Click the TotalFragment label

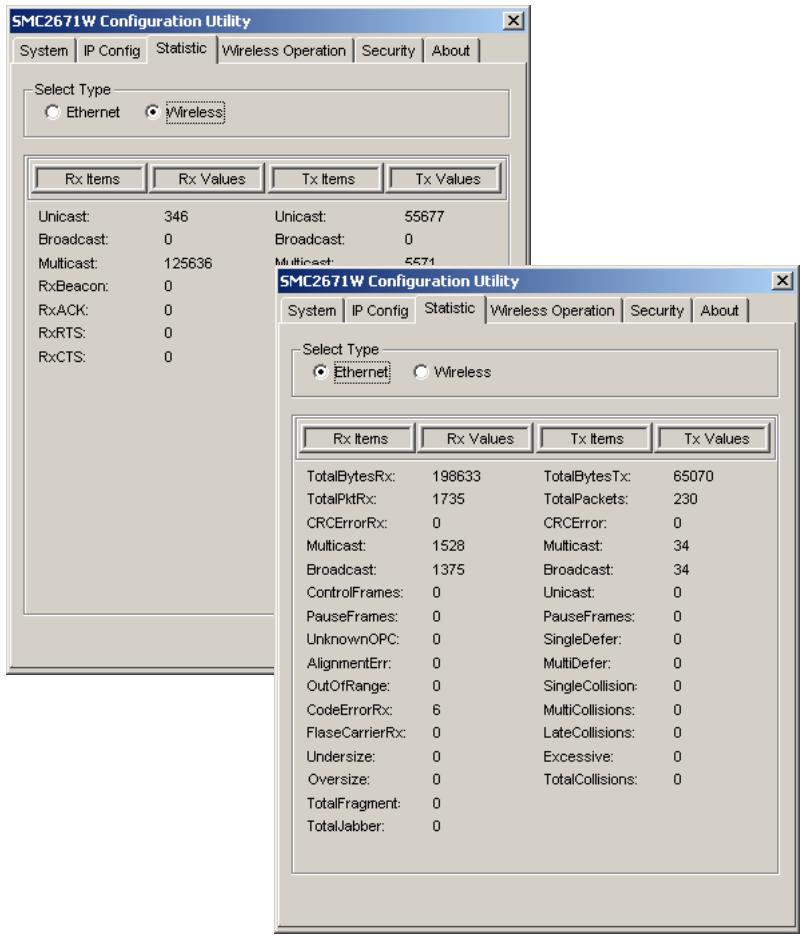pos(353,803)
